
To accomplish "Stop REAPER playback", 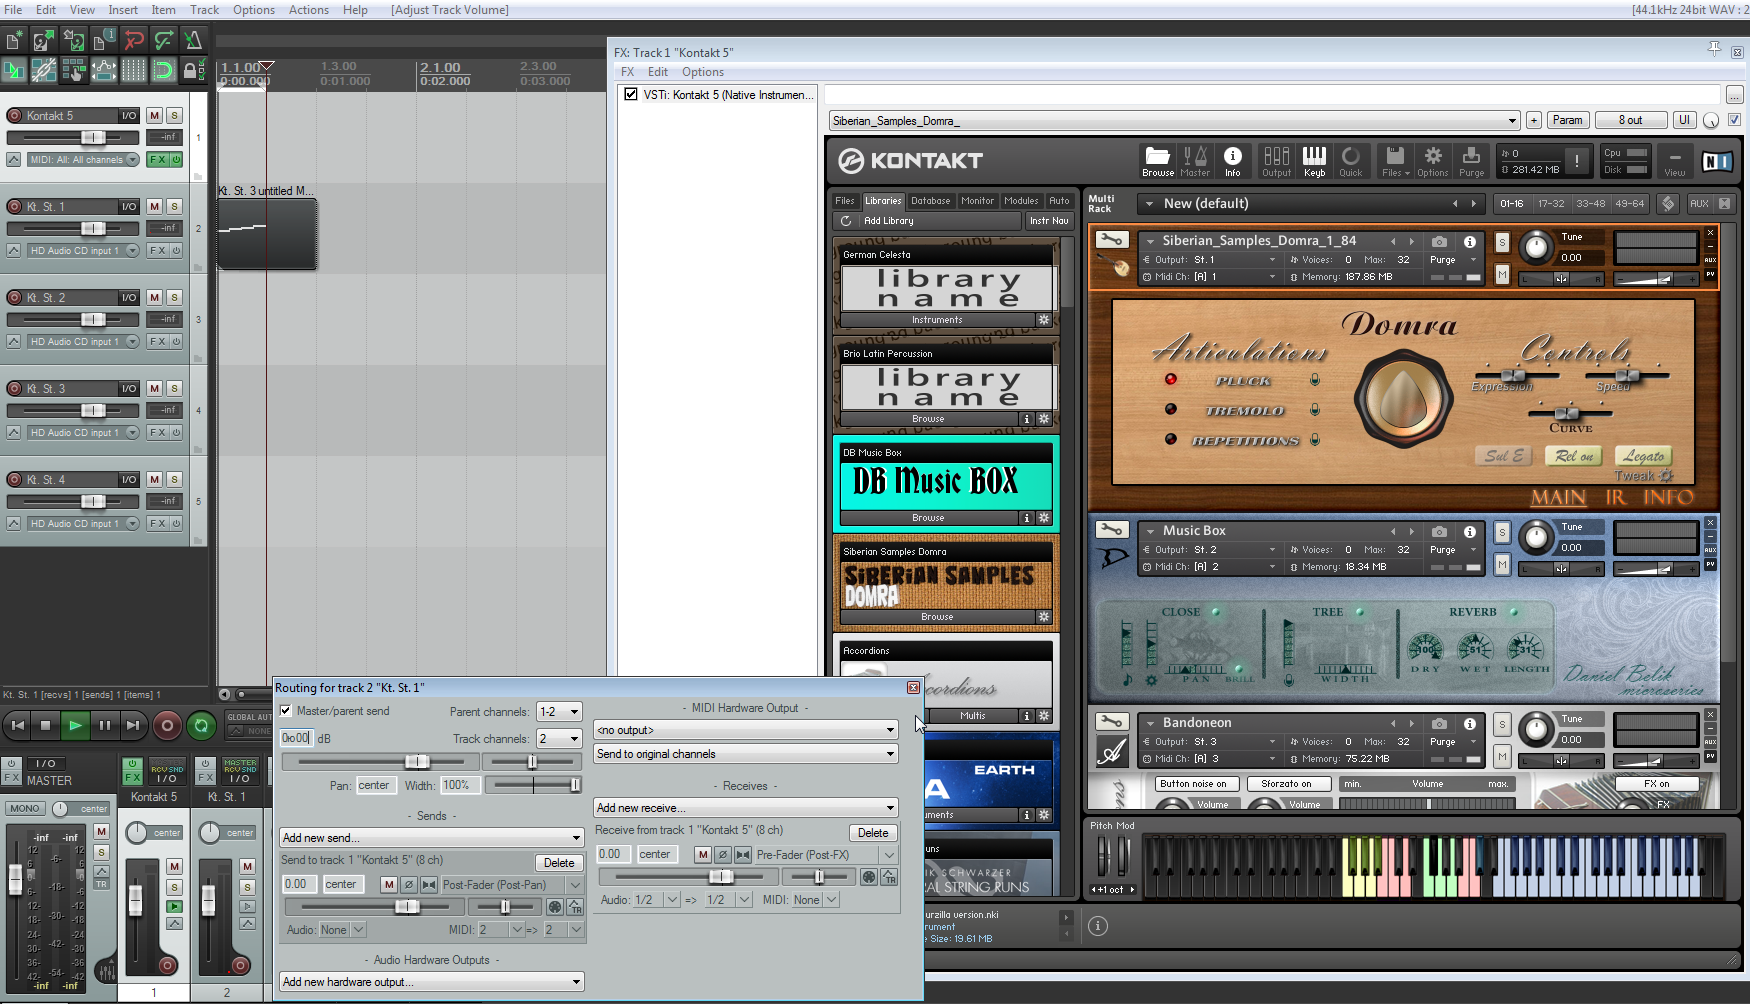I will 45,725.
